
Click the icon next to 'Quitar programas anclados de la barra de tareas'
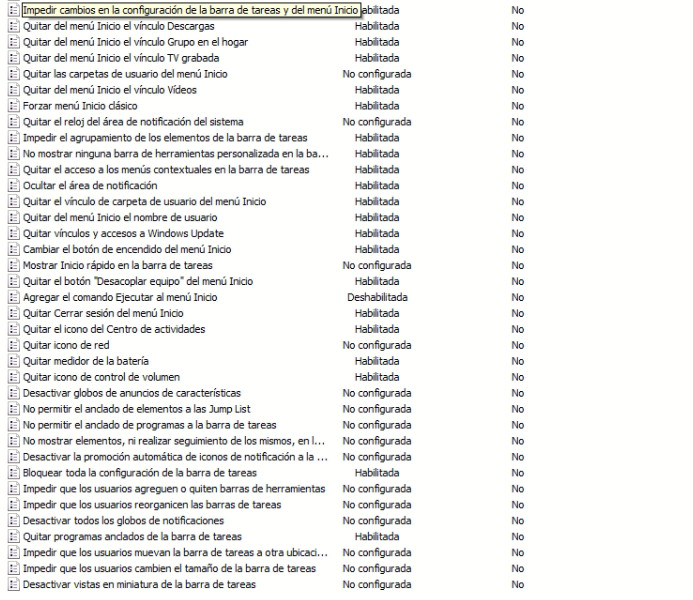pyautogui.click(x=14, y=536)
